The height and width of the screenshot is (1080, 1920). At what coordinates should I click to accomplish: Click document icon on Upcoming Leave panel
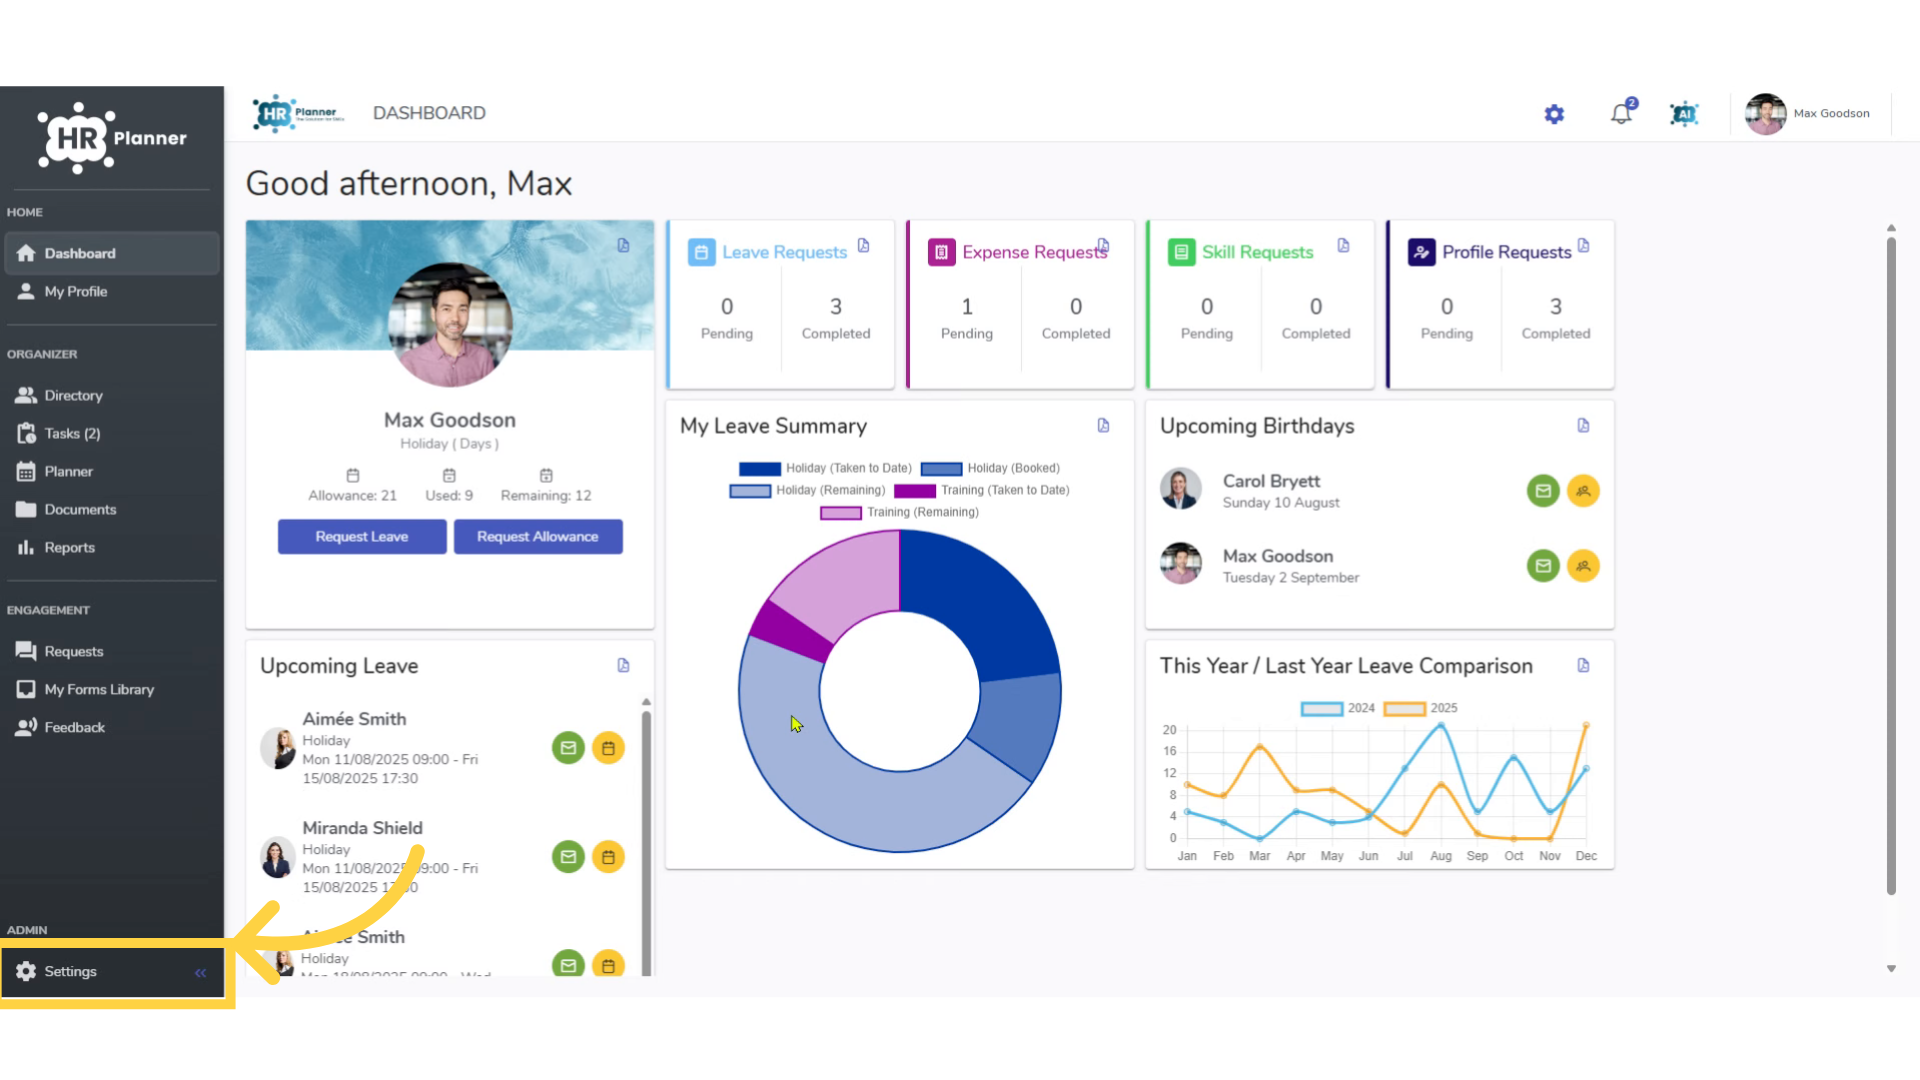pyautogui.click(x=624, y=666)
